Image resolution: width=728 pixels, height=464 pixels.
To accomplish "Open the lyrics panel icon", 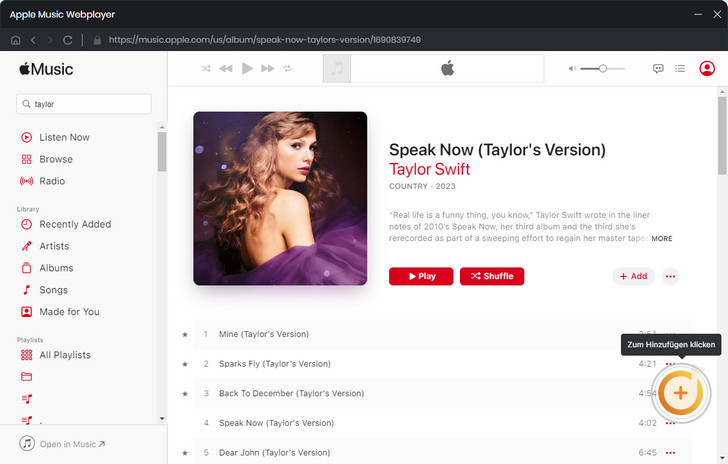I will [658, 69].
